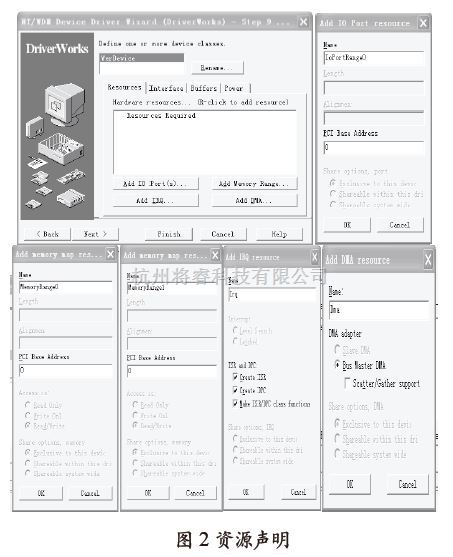Click the Add DMA button
Image resolution: width=453 pixels, height=557 pixels.
pyautogui.click(x=254, y=200)
